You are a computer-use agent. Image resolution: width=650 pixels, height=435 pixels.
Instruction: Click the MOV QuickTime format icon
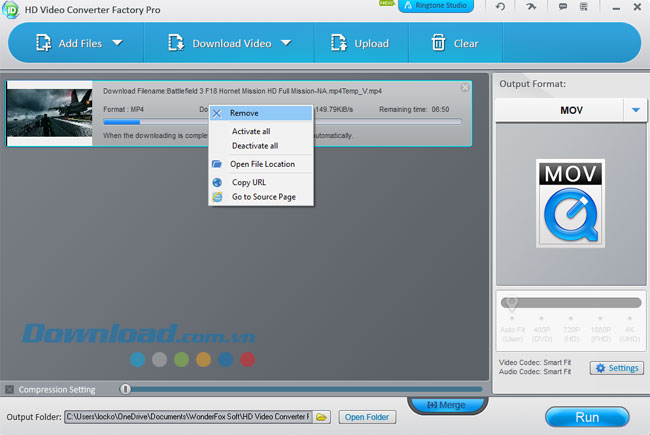click(x=570, y=203)
